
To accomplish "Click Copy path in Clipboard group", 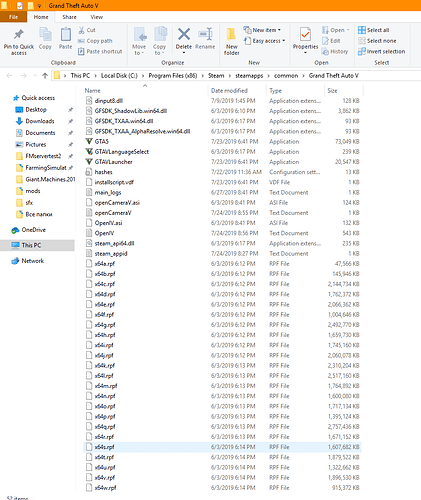I will pyautogui.click(x=95, y=41).
